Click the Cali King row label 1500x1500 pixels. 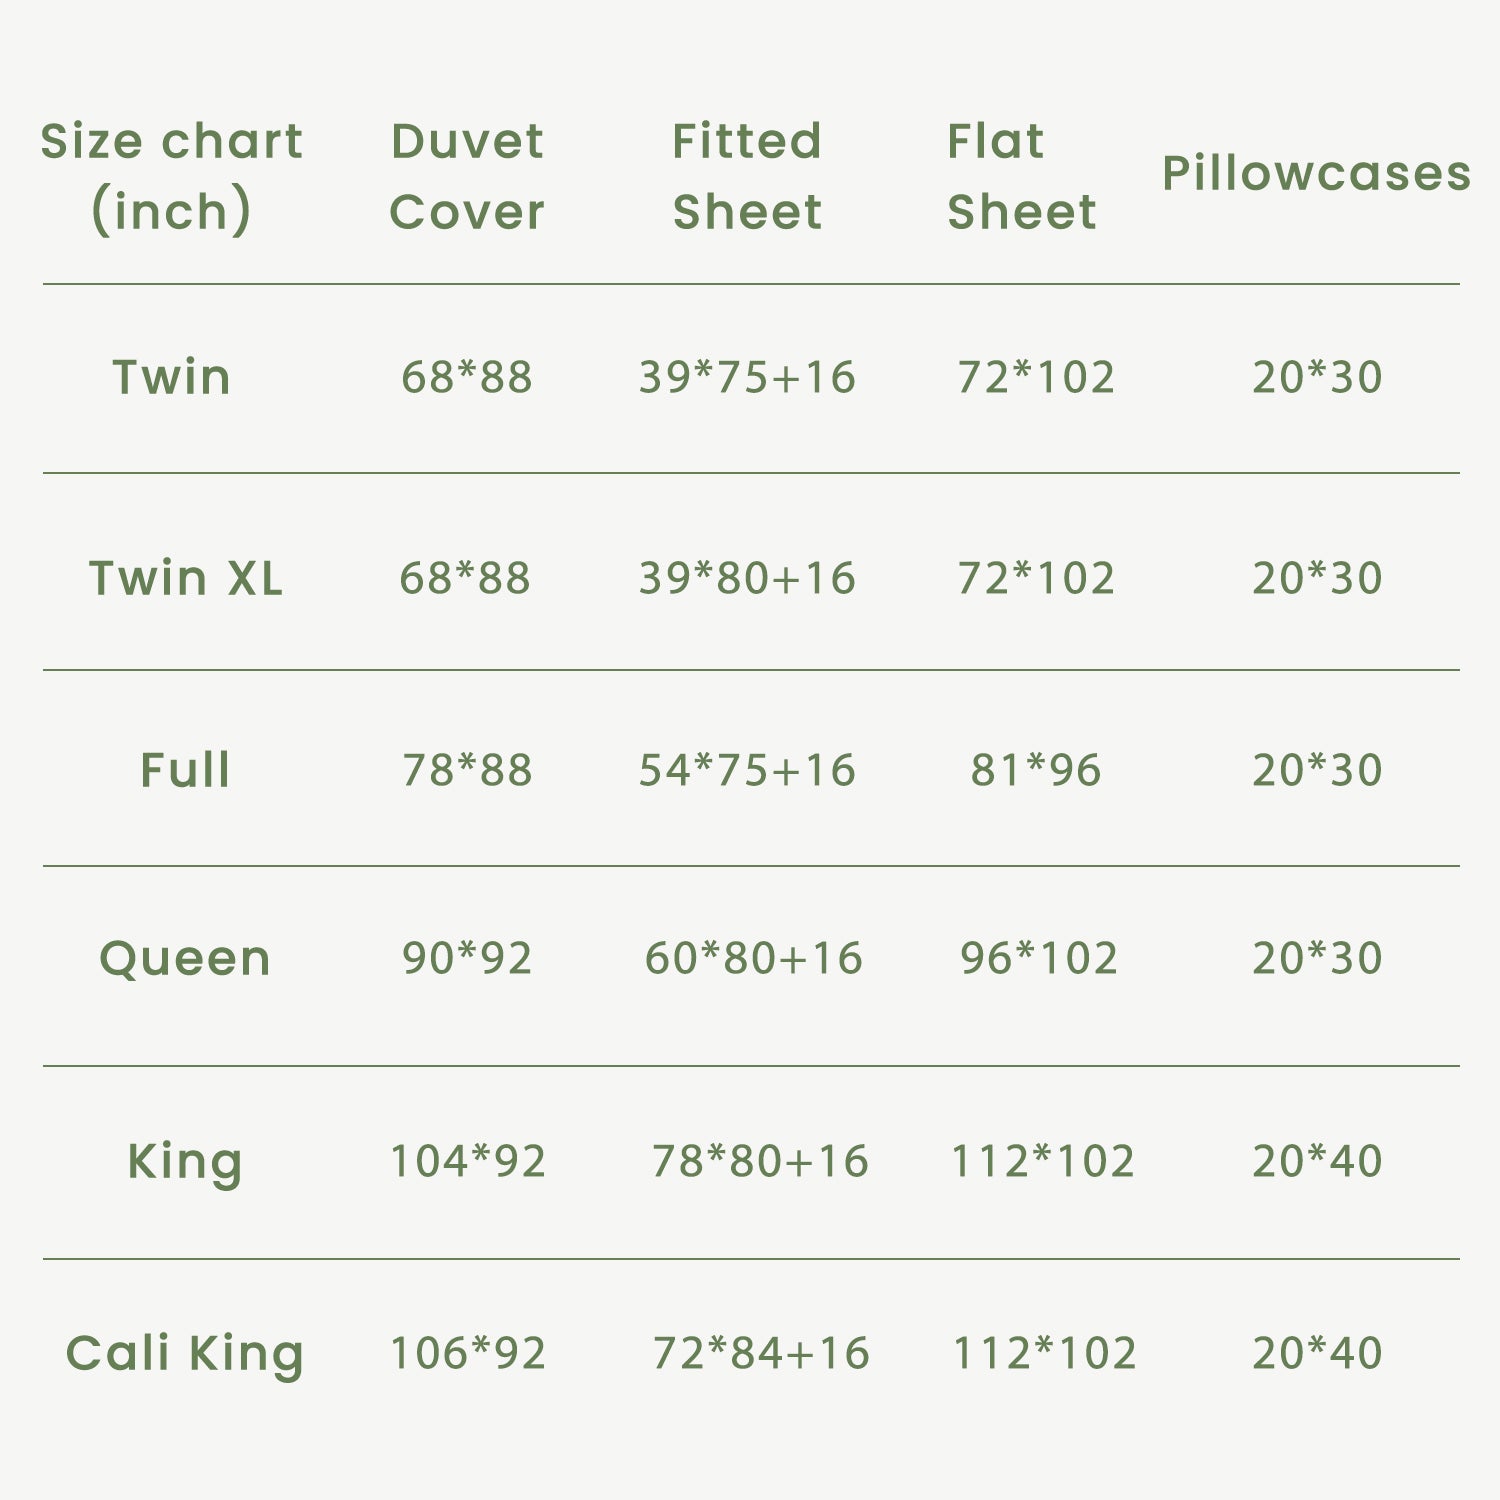tap(185, 1353)
